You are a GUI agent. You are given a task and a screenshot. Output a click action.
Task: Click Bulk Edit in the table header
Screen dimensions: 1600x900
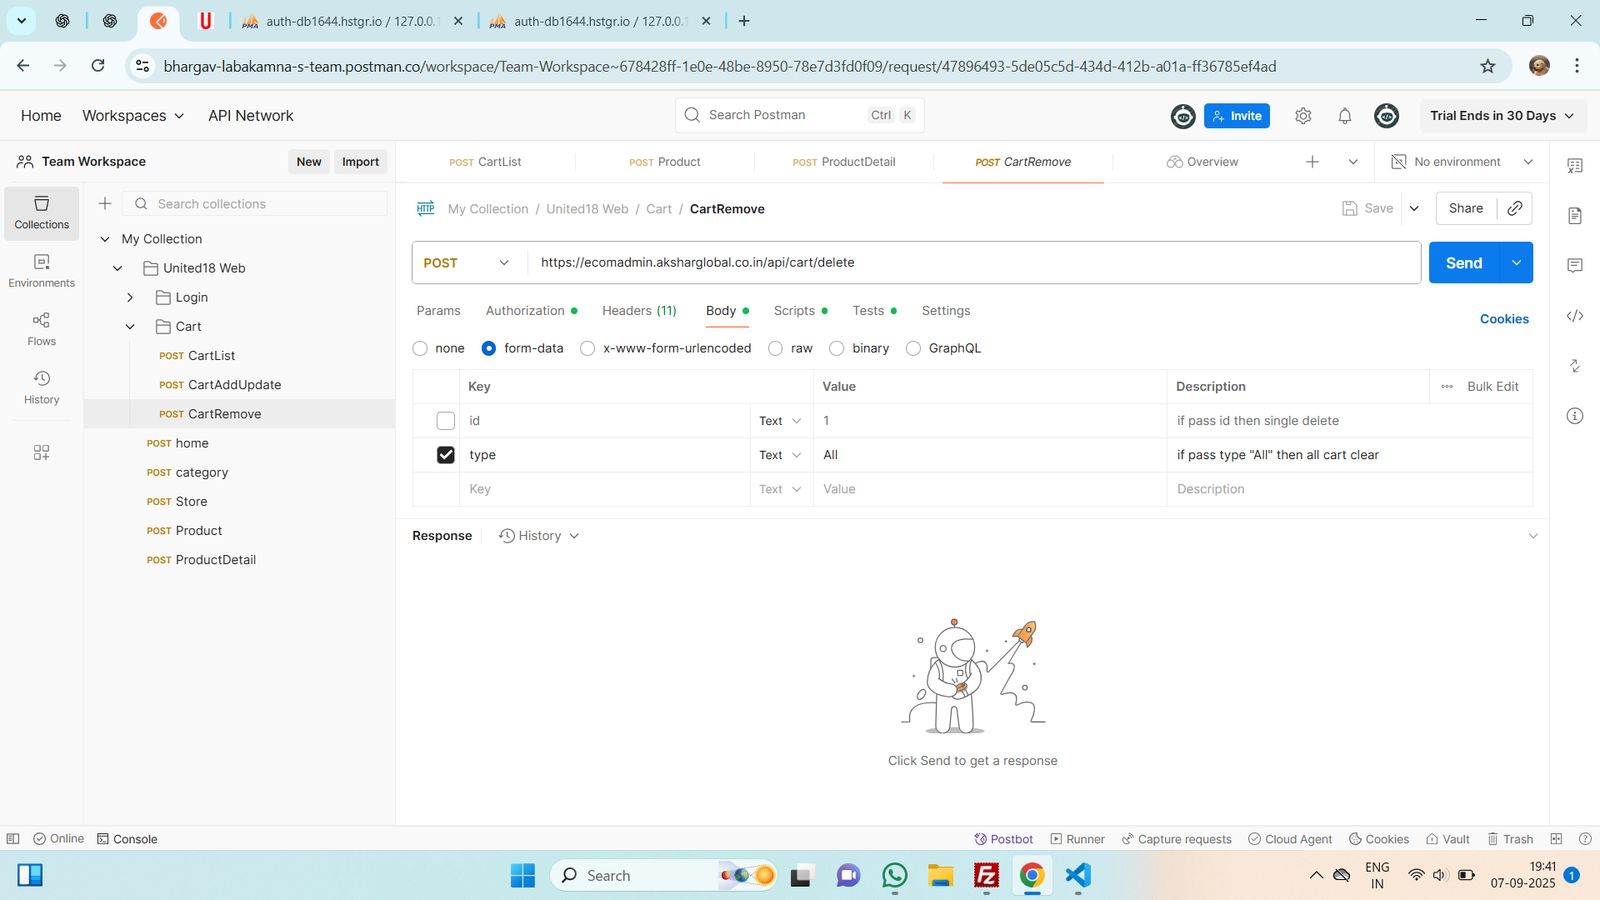1492,387
